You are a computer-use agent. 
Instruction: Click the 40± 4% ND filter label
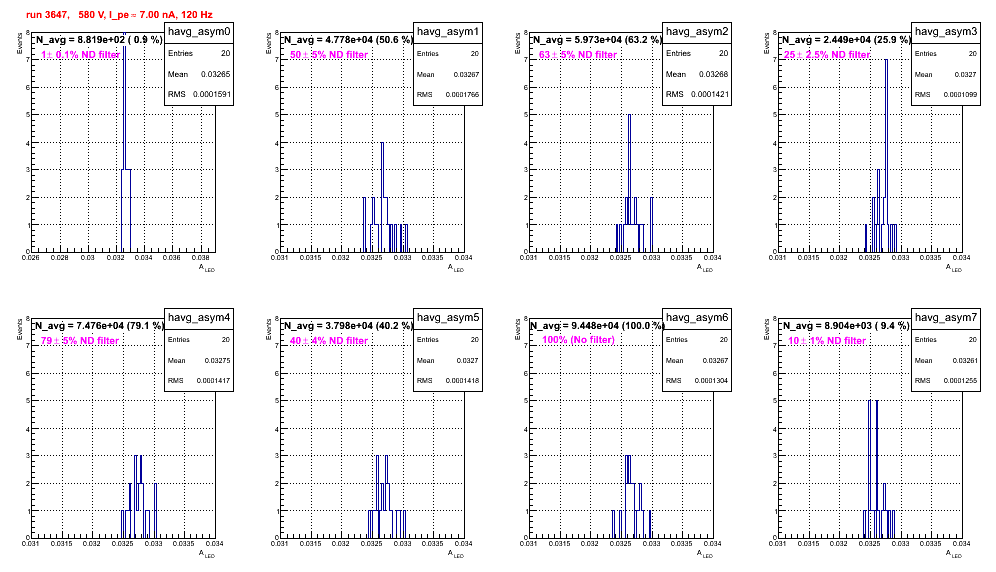329,341
